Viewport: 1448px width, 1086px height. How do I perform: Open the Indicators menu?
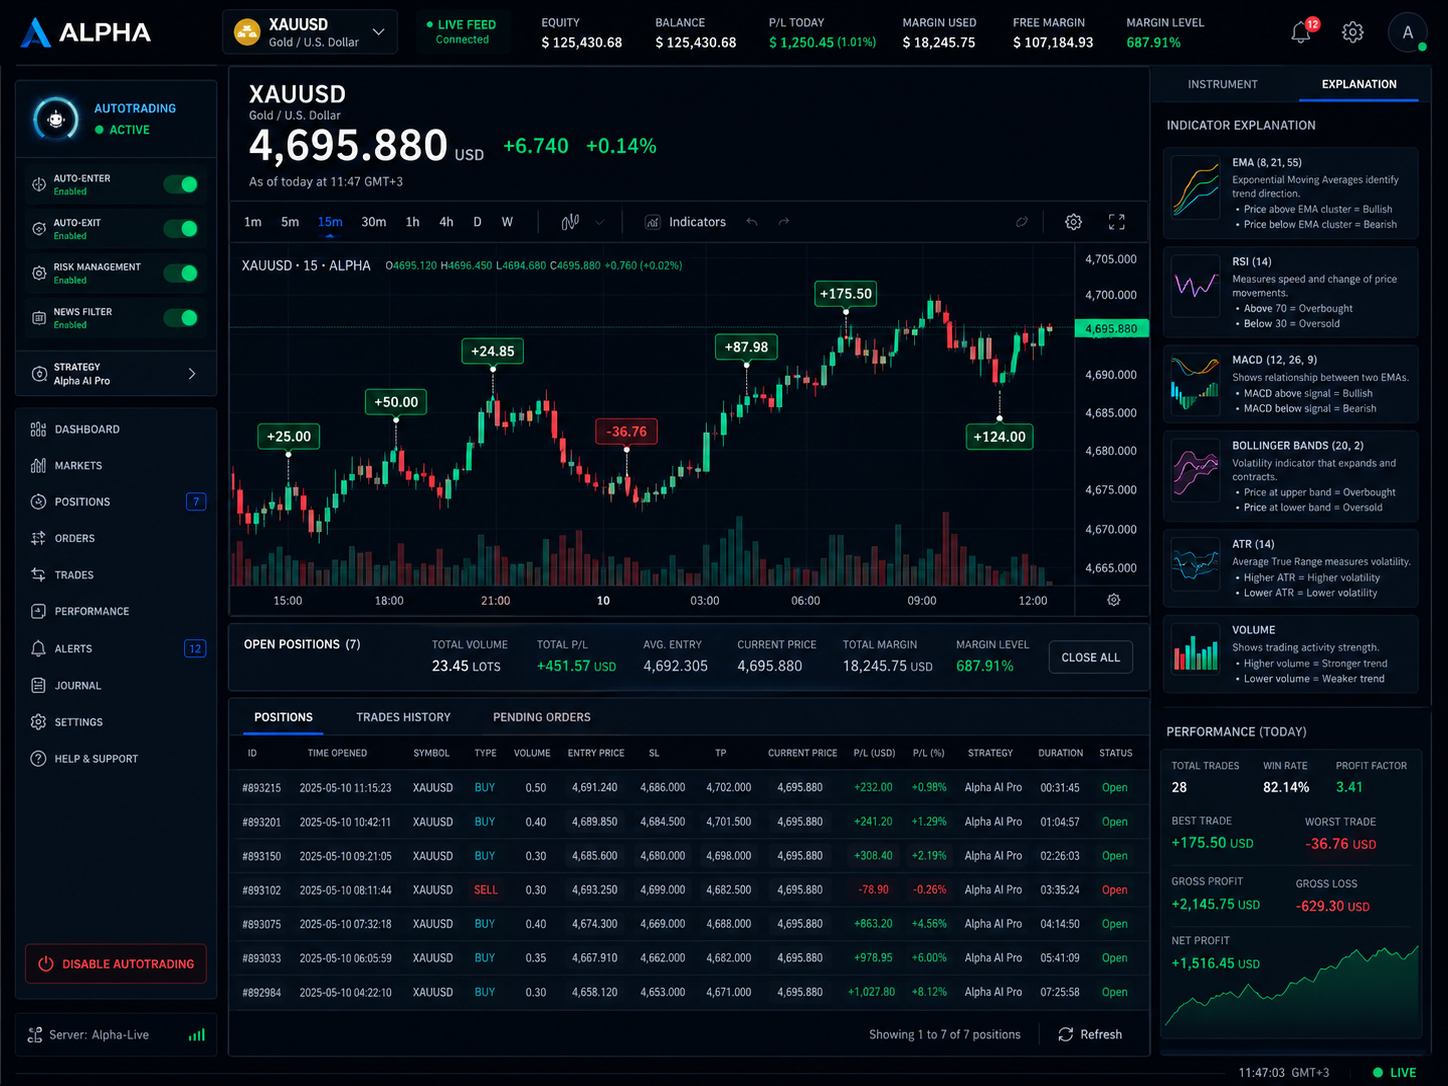[686, 222]
